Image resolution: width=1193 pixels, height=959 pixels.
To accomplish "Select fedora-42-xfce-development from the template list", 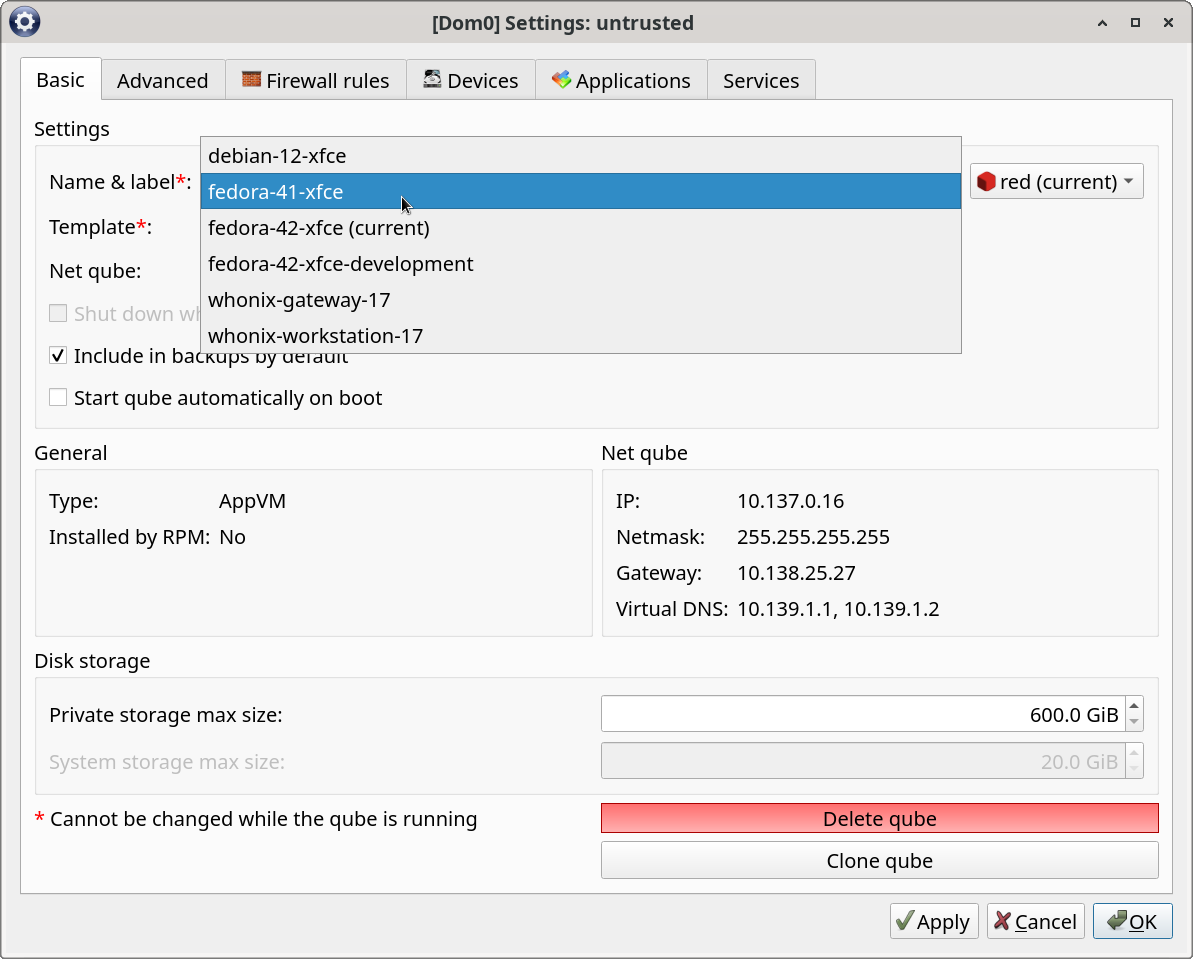I will pyautogui.click(x=340, y=264).
